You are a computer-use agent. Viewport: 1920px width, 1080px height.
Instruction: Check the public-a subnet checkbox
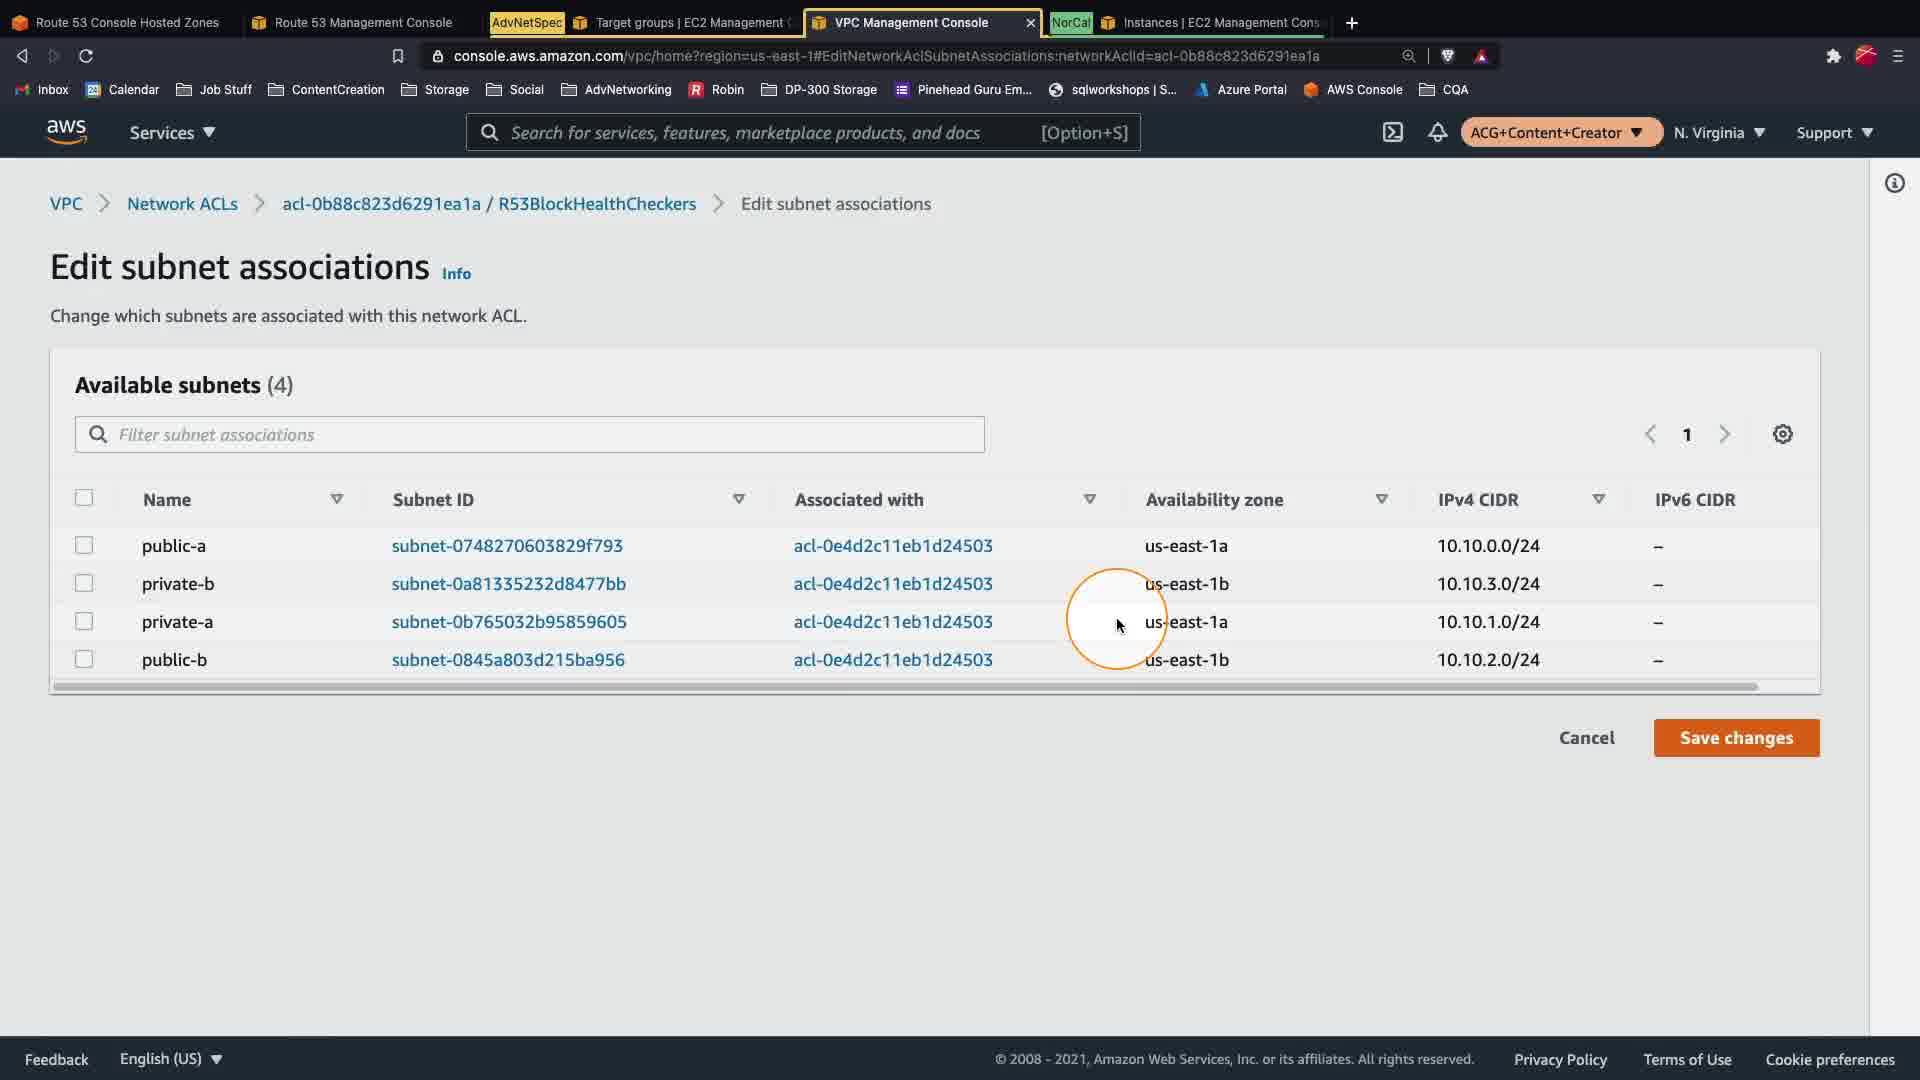point(84,545)
